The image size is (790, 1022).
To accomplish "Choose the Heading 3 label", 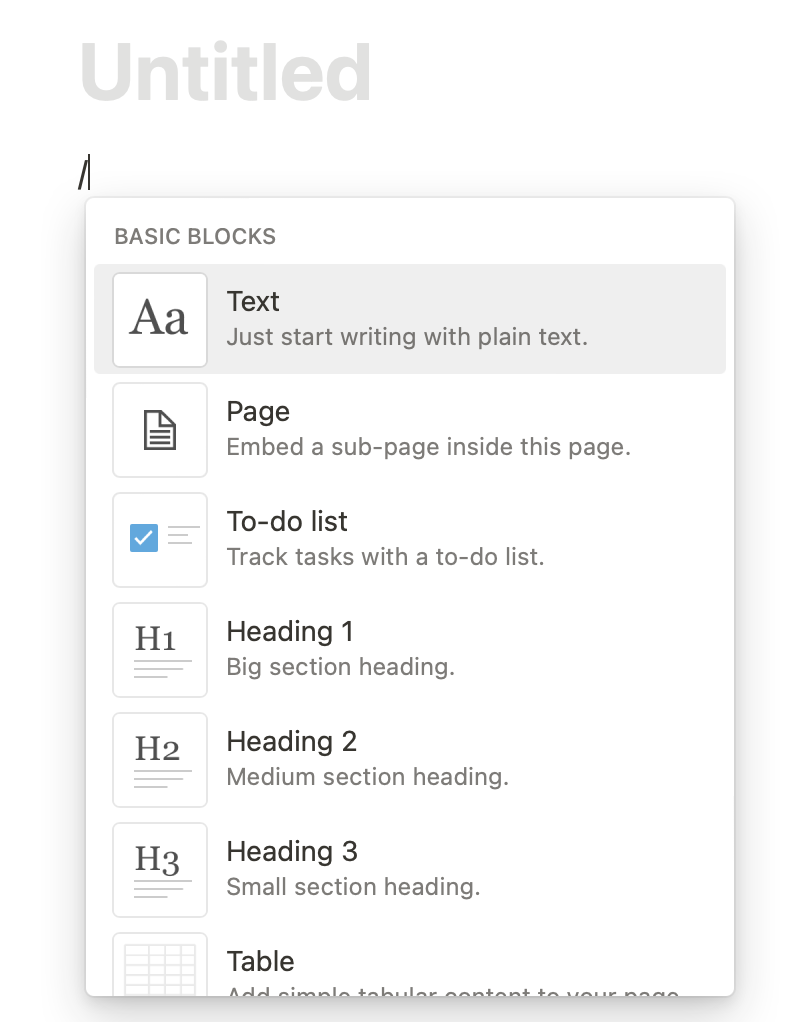I will (x=292, y=852).
